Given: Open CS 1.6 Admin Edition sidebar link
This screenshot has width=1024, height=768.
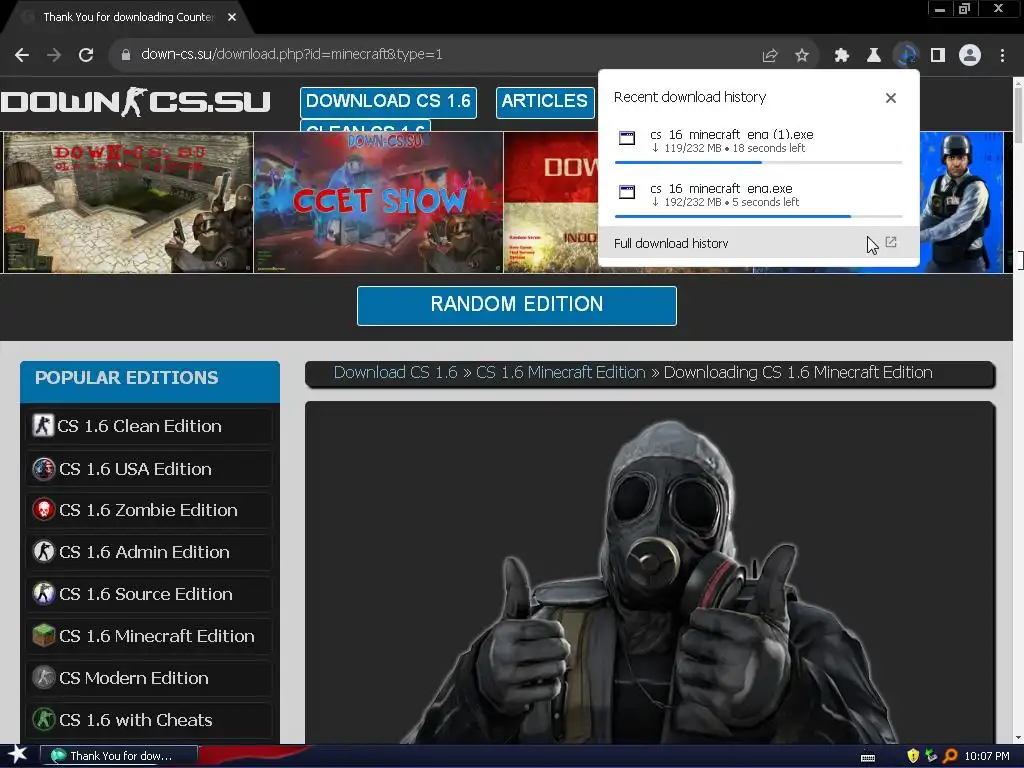Looking at the screenshot, I should tap(149, 552).
